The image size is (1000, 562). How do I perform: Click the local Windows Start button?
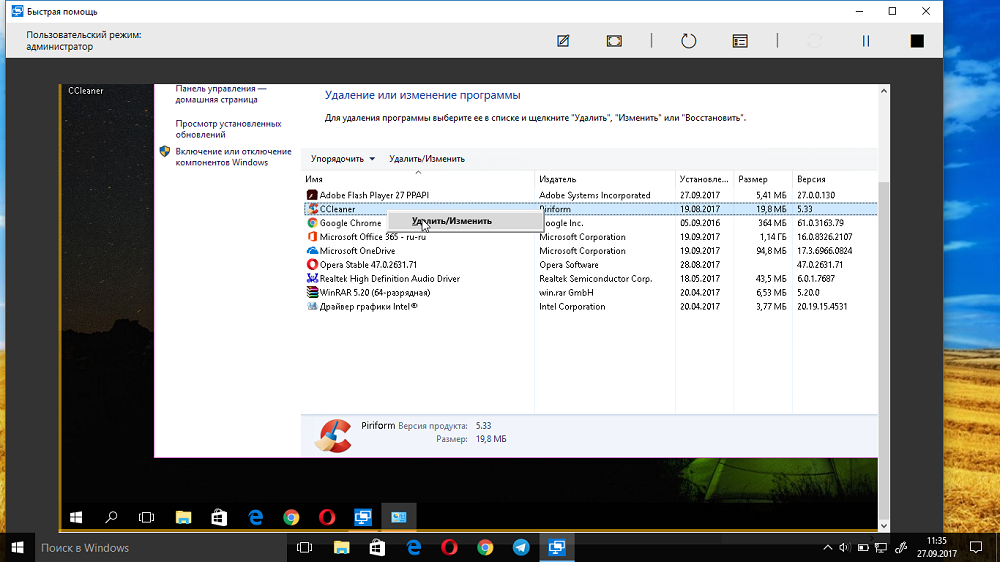click(x=17, y=548)
